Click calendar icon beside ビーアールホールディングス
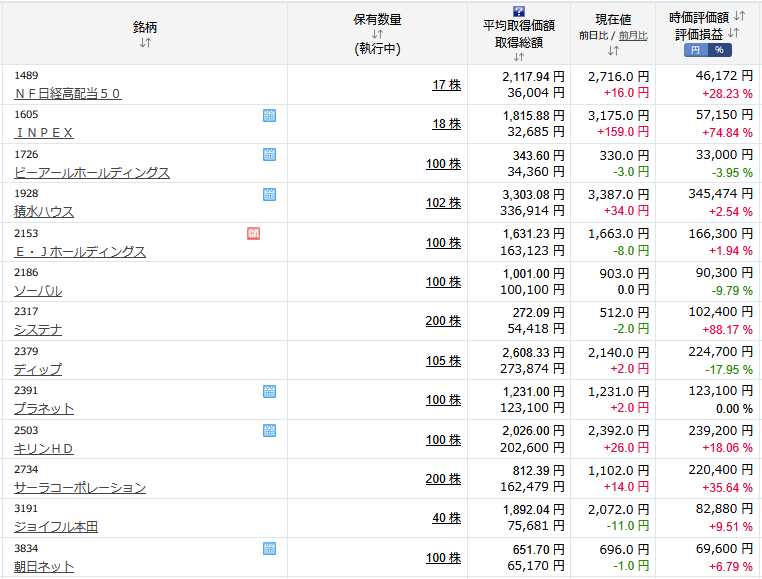Image resolution: width=762 pixels, height=579 pixels. pyautogui.click(x=269, y=155)
